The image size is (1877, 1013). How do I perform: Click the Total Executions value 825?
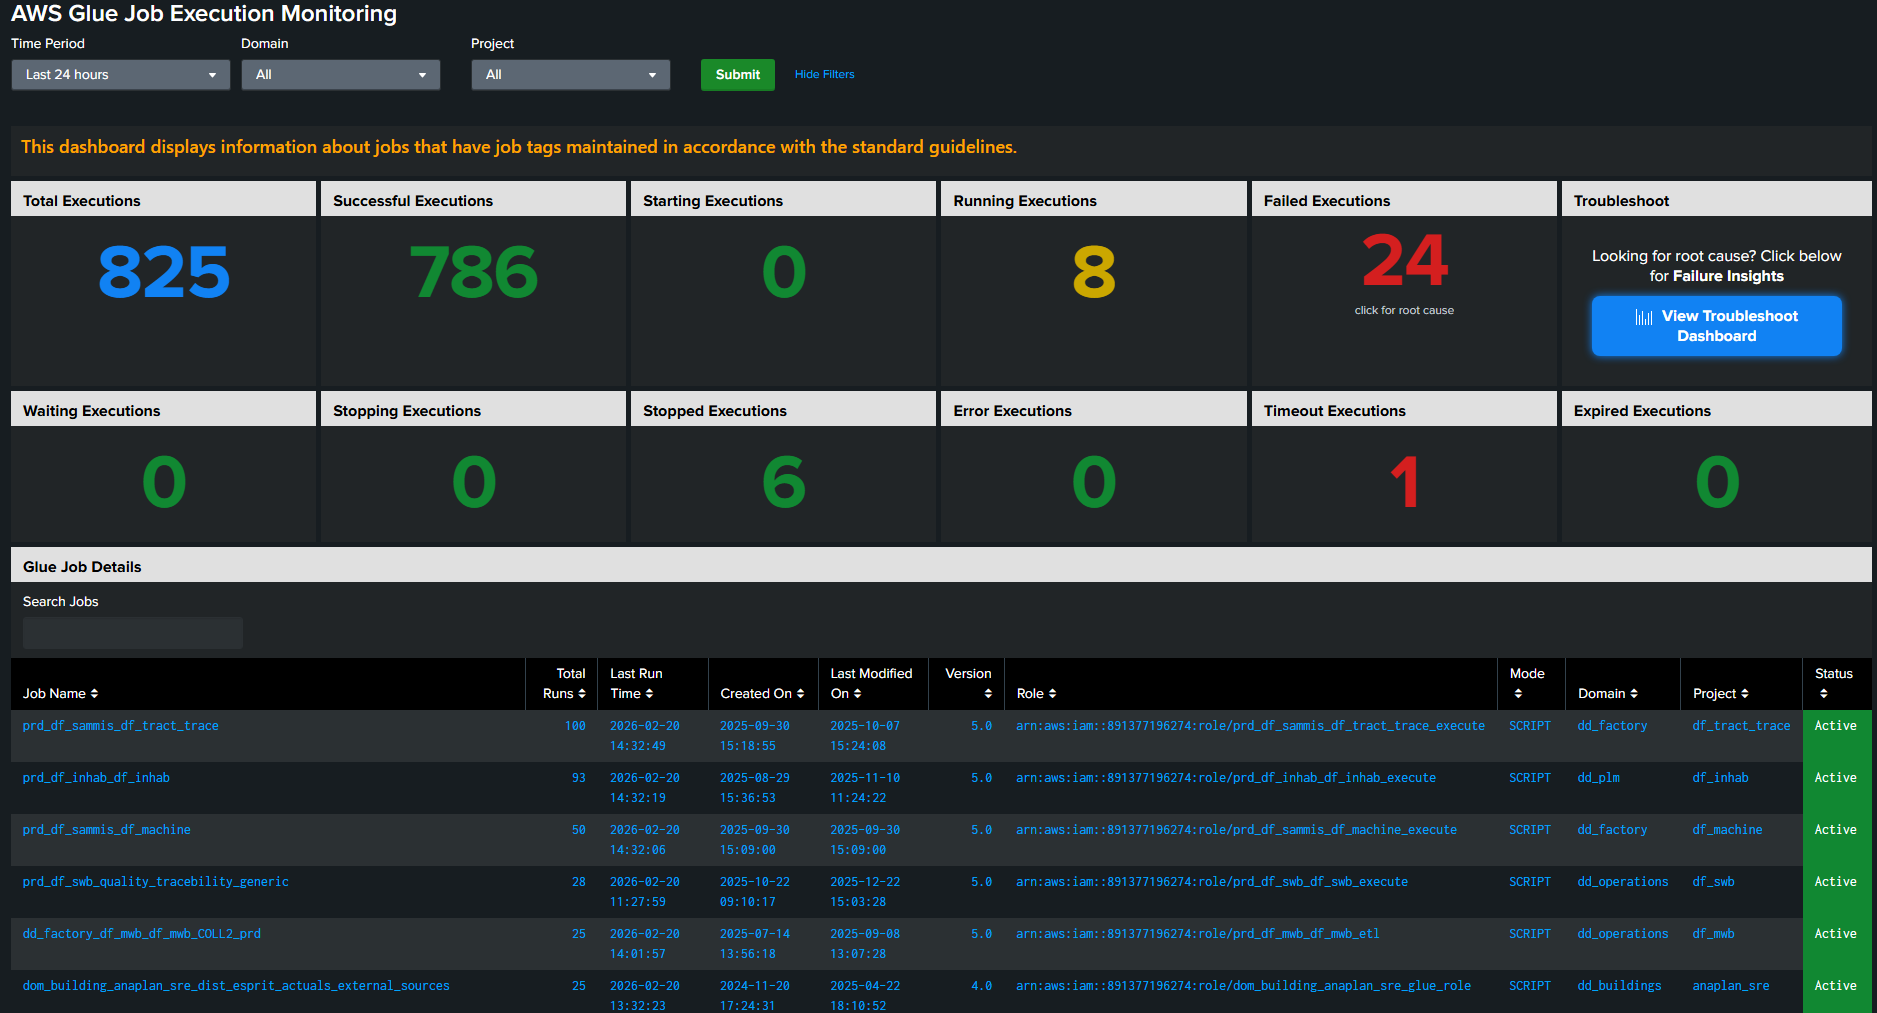point(164,272)
